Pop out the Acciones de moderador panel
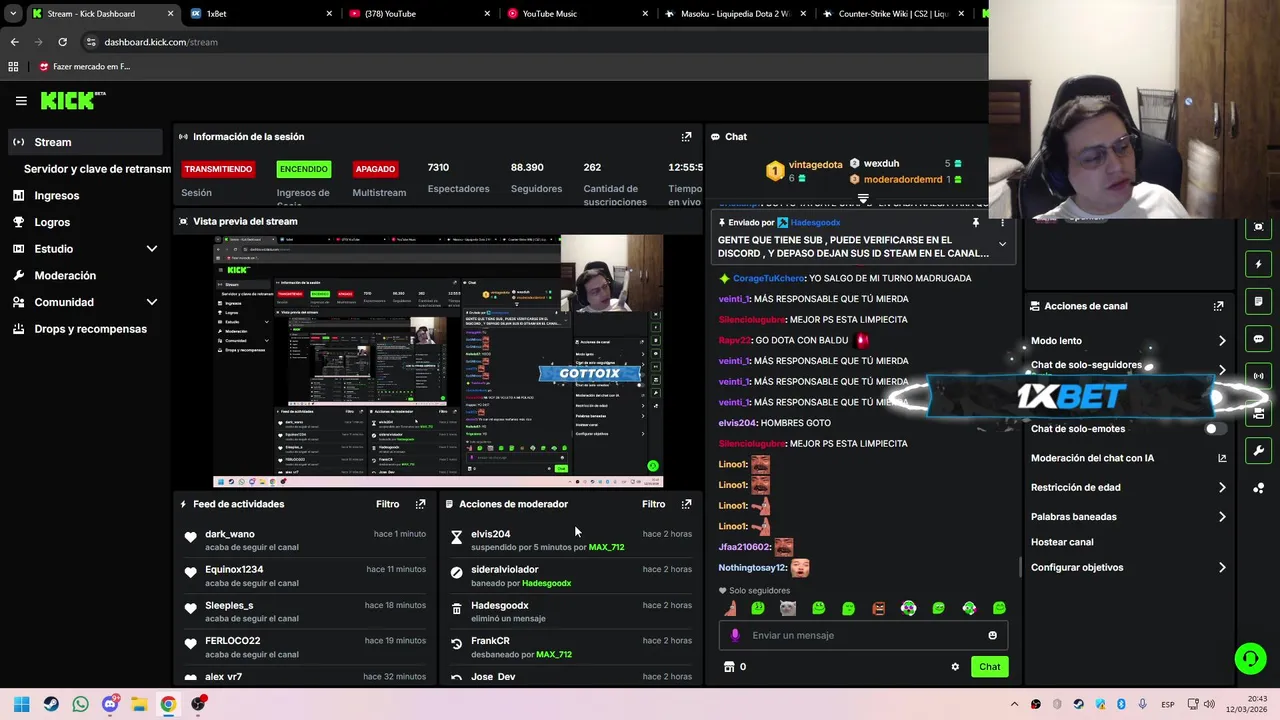This screenshot has width=1280, height=720. (686, 504)
